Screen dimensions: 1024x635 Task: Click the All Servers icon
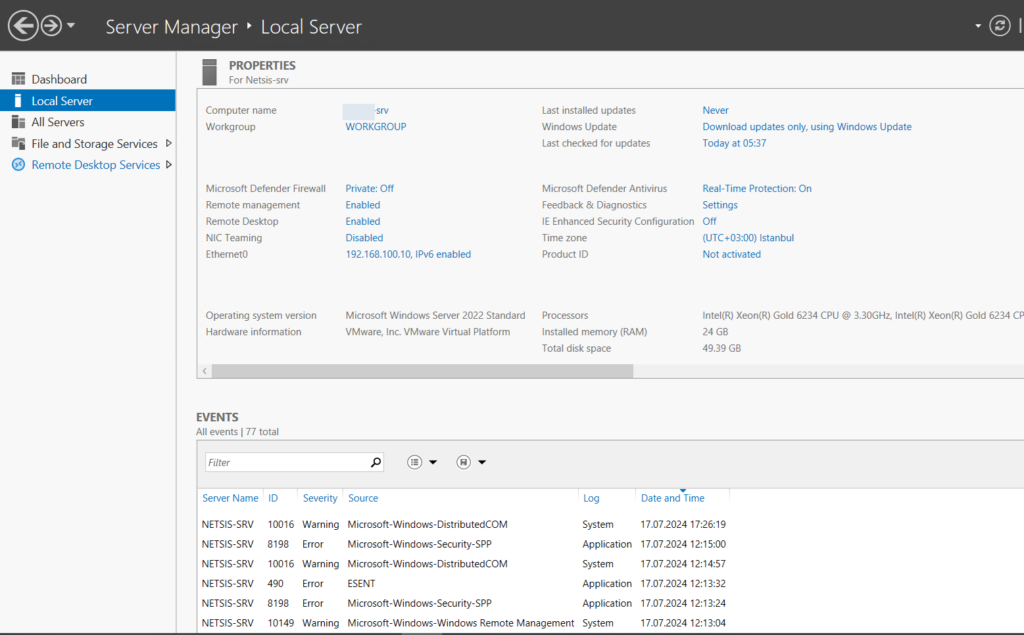click(18, 122)
